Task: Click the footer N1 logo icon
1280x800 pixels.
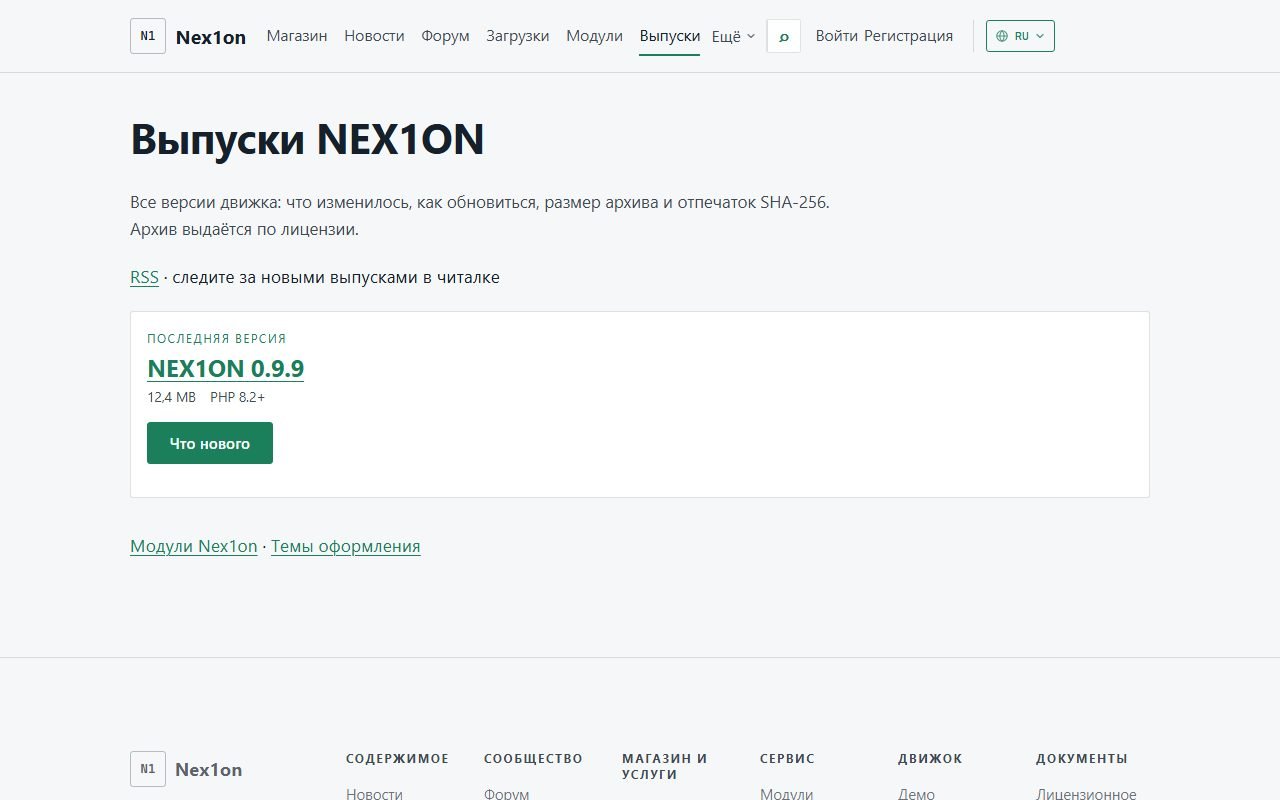Action: coord(148,769)
